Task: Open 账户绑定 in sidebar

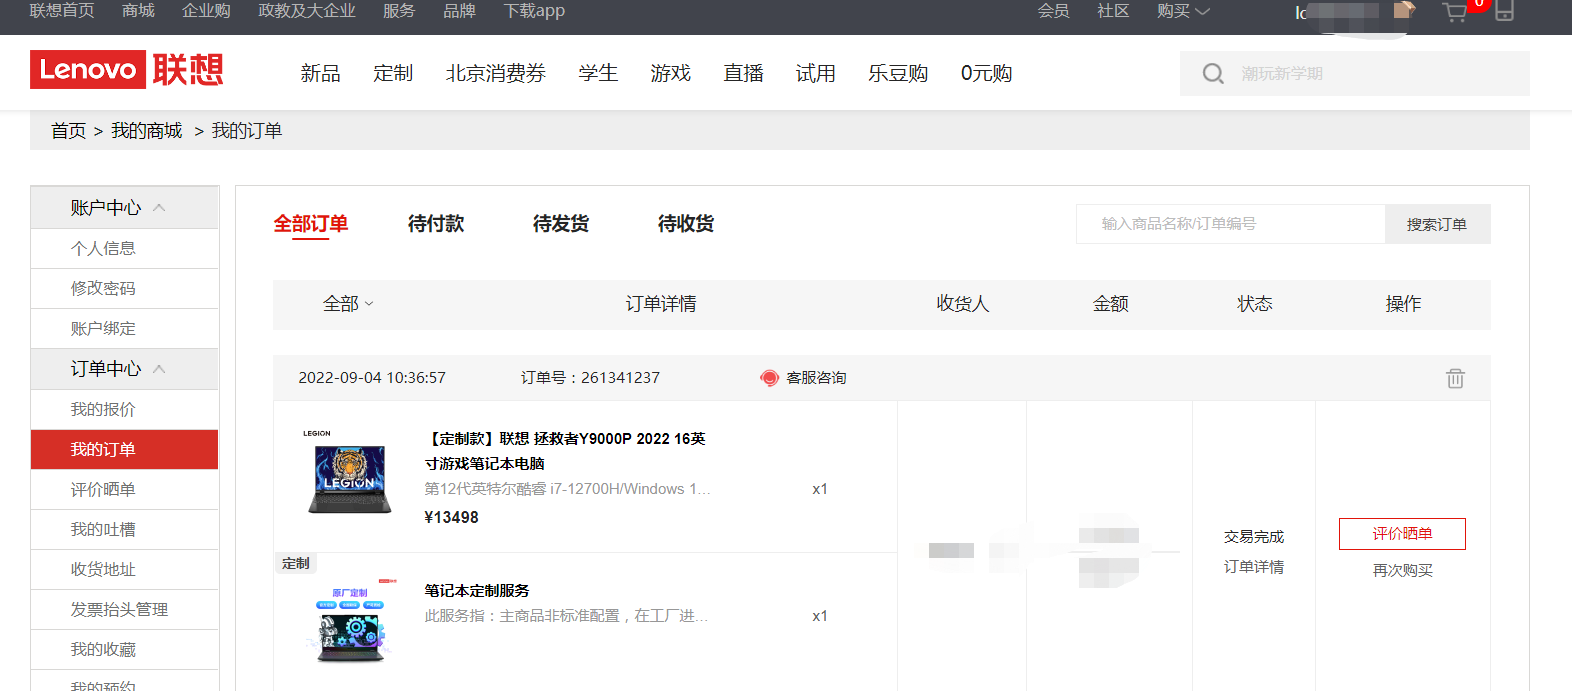Action: [125, 328]
